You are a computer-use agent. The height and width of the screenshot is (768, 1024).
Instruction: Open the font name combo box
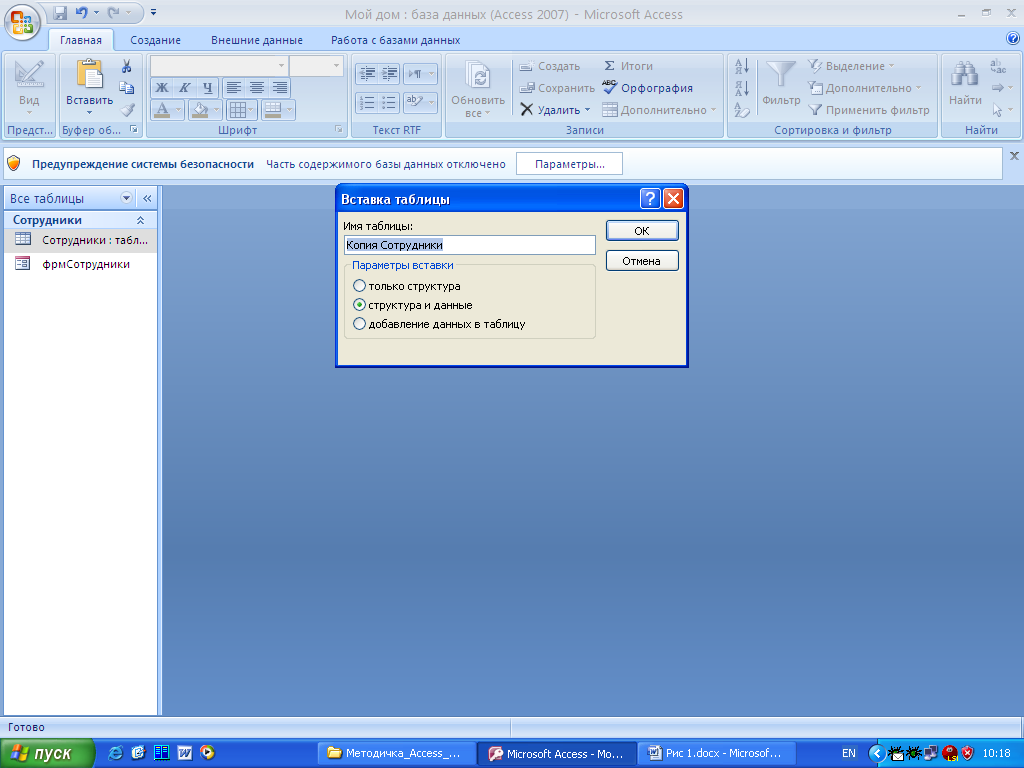[219, 65]
